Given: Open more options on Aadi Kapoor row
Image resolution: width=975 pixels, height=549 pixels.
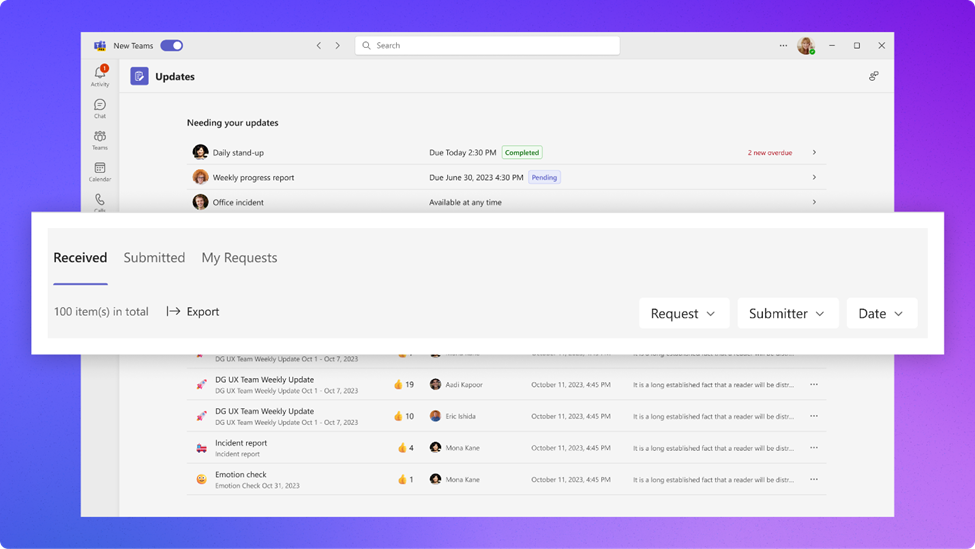Looking at the screenshot, I should coord(814,384).
